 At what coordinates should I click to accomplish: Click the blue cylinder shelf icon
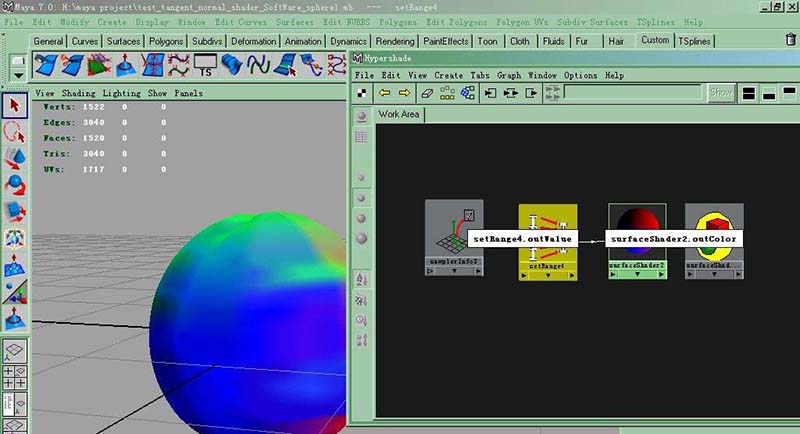click(x=232, y=66)
